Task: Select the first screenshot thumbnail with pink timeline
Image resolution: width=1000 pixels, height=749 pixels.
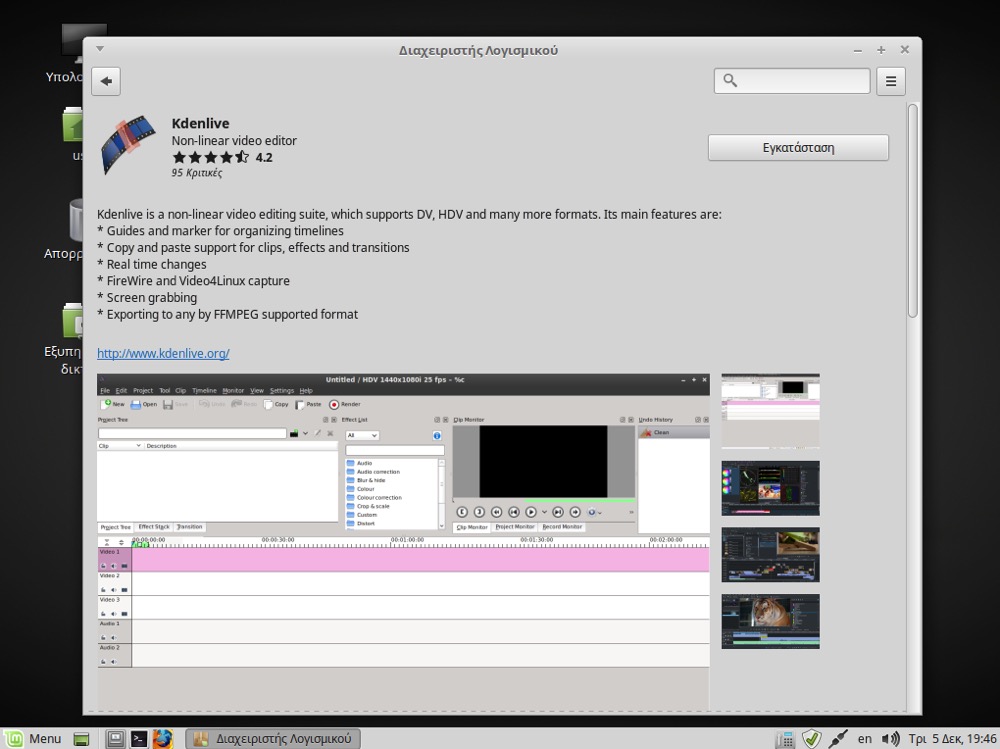Action: [x=770, y=411]
